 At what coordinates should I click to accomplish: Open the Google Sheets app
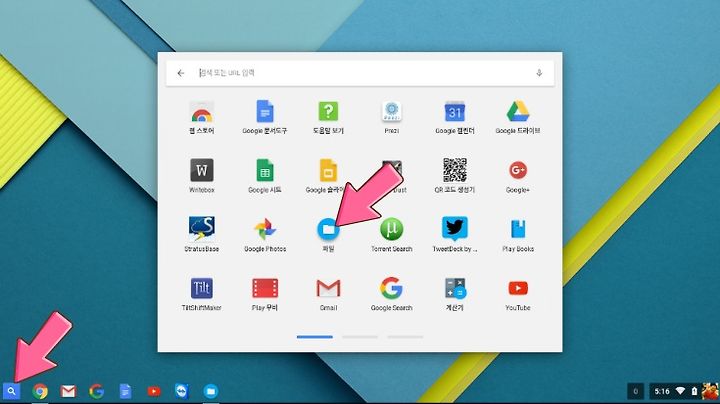pyautogui.click(x=265, y=170)
